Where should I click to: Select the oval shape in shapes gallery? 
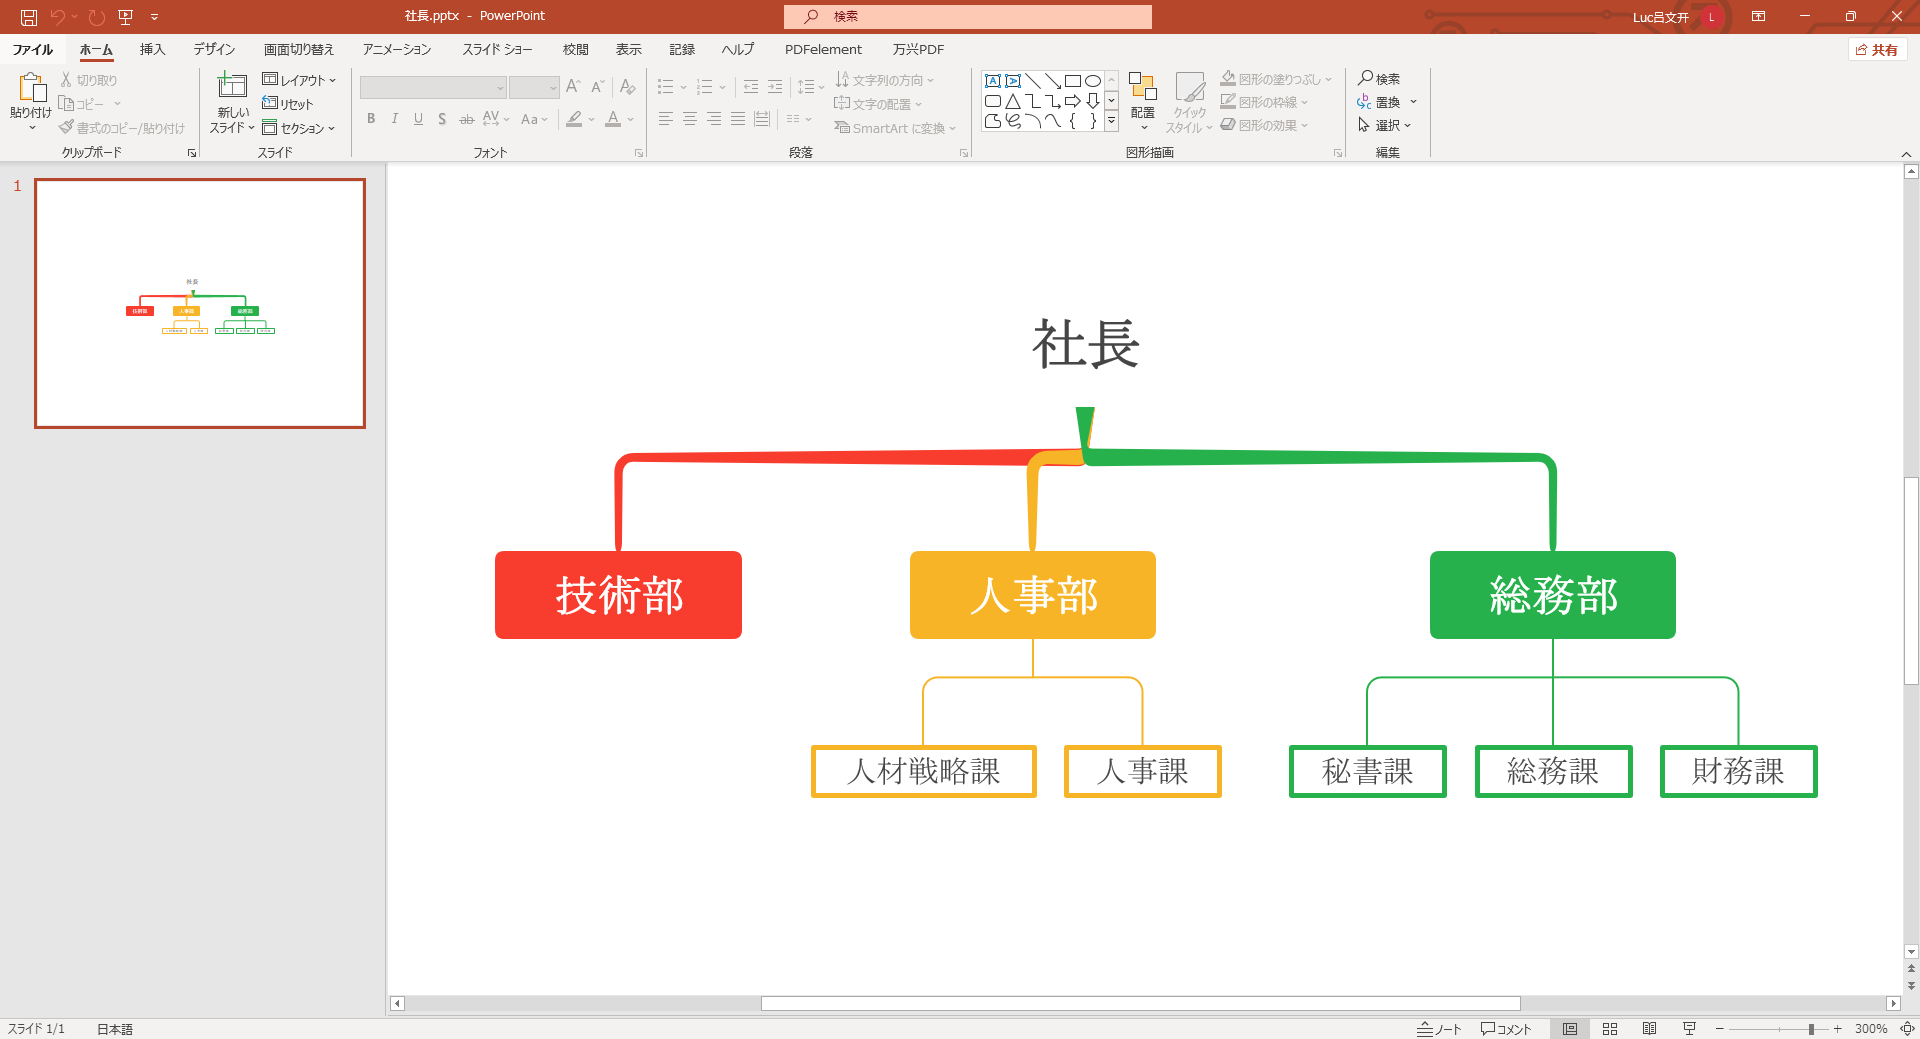click(1093, 81)
